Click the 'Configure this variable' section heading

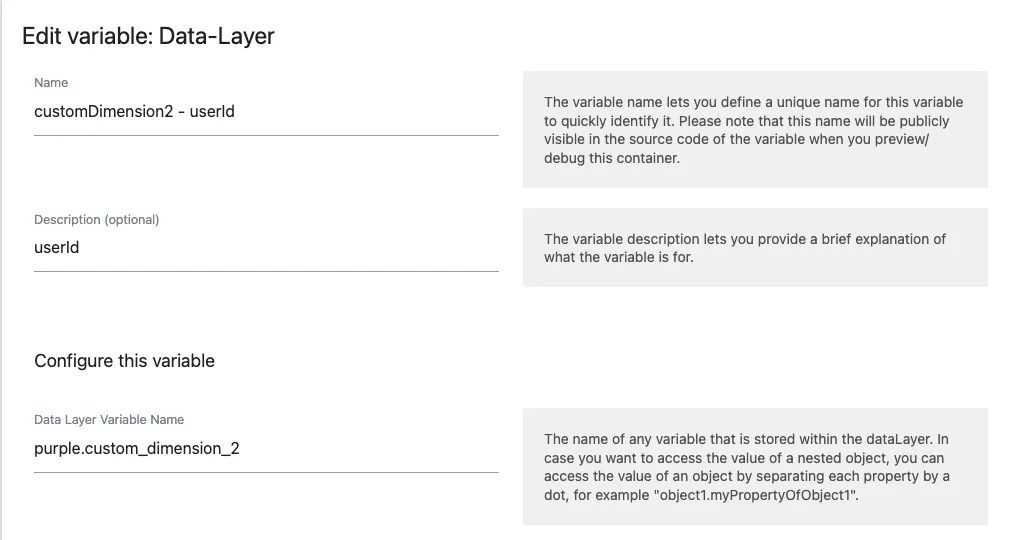[x=124, y=361]
